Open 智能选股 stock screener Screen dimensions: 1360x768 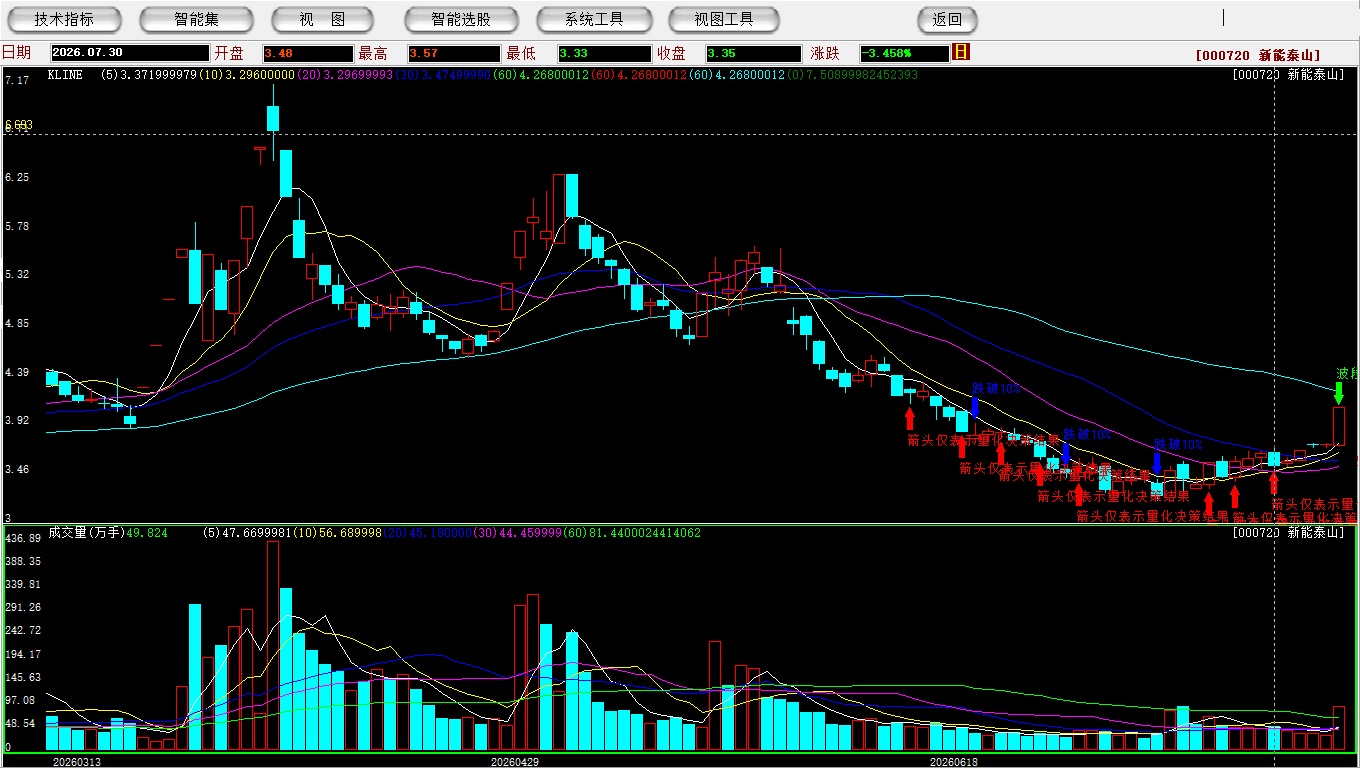(461, 19)
